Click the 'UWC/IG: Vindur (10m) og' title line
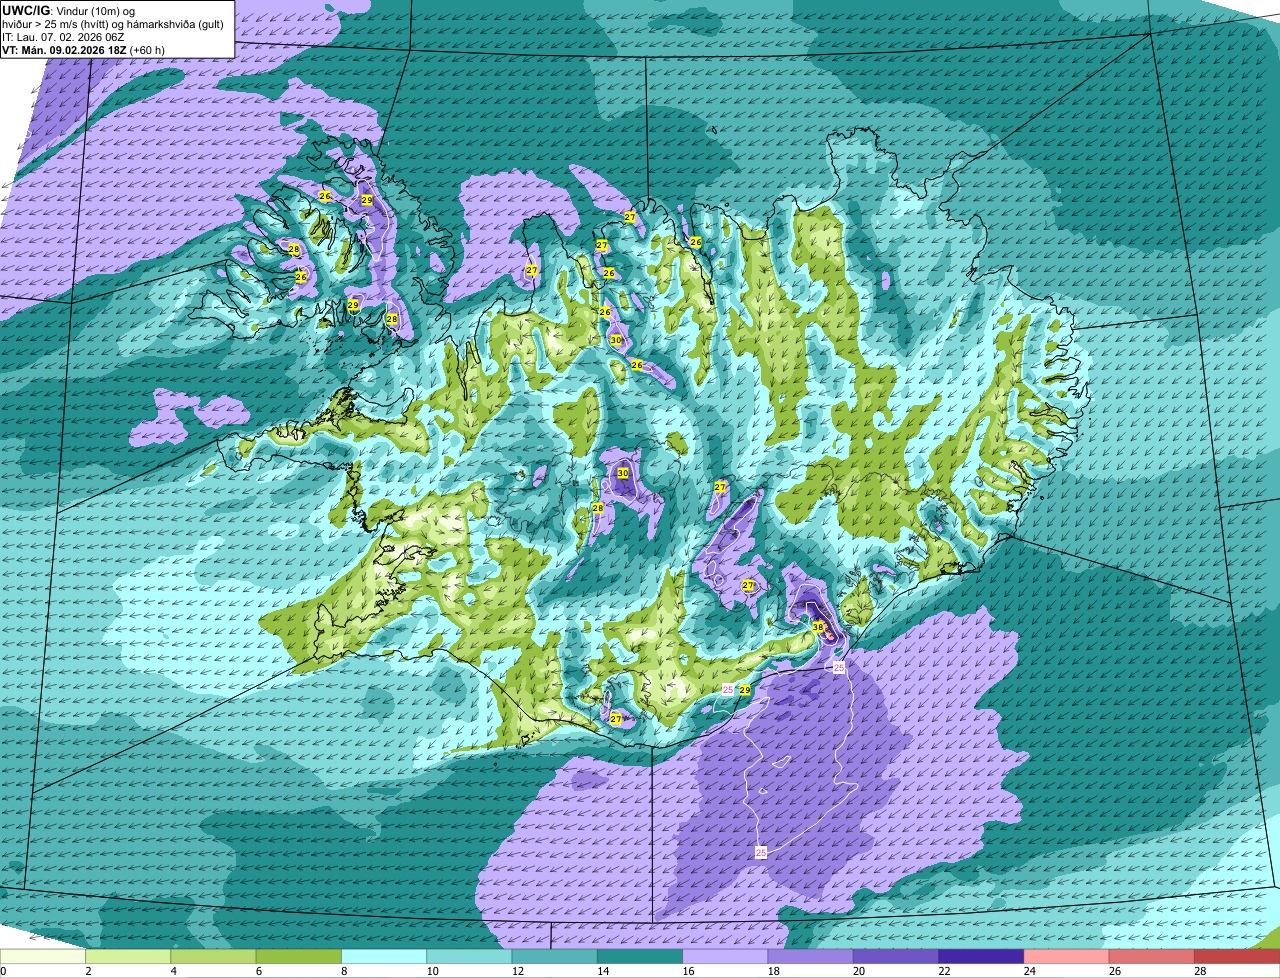Screen dimensions: 1280x978 [69, 10]
